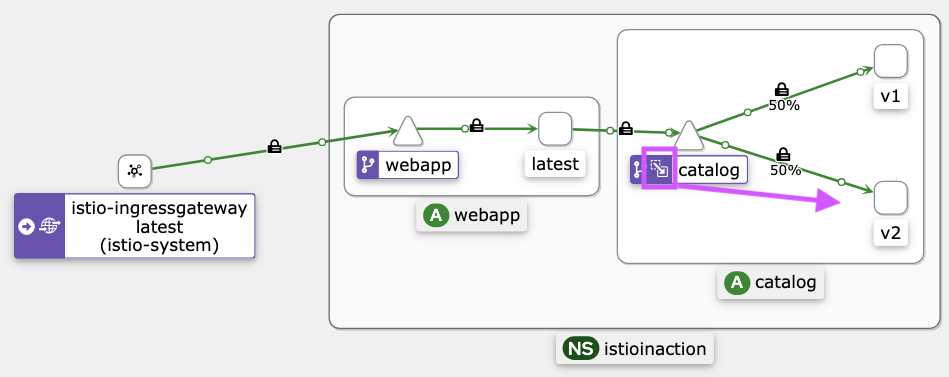Screen dimensions: 949x377
Task: Click the traffic-shifting icon on catalog label
Action: pos(659,169)
